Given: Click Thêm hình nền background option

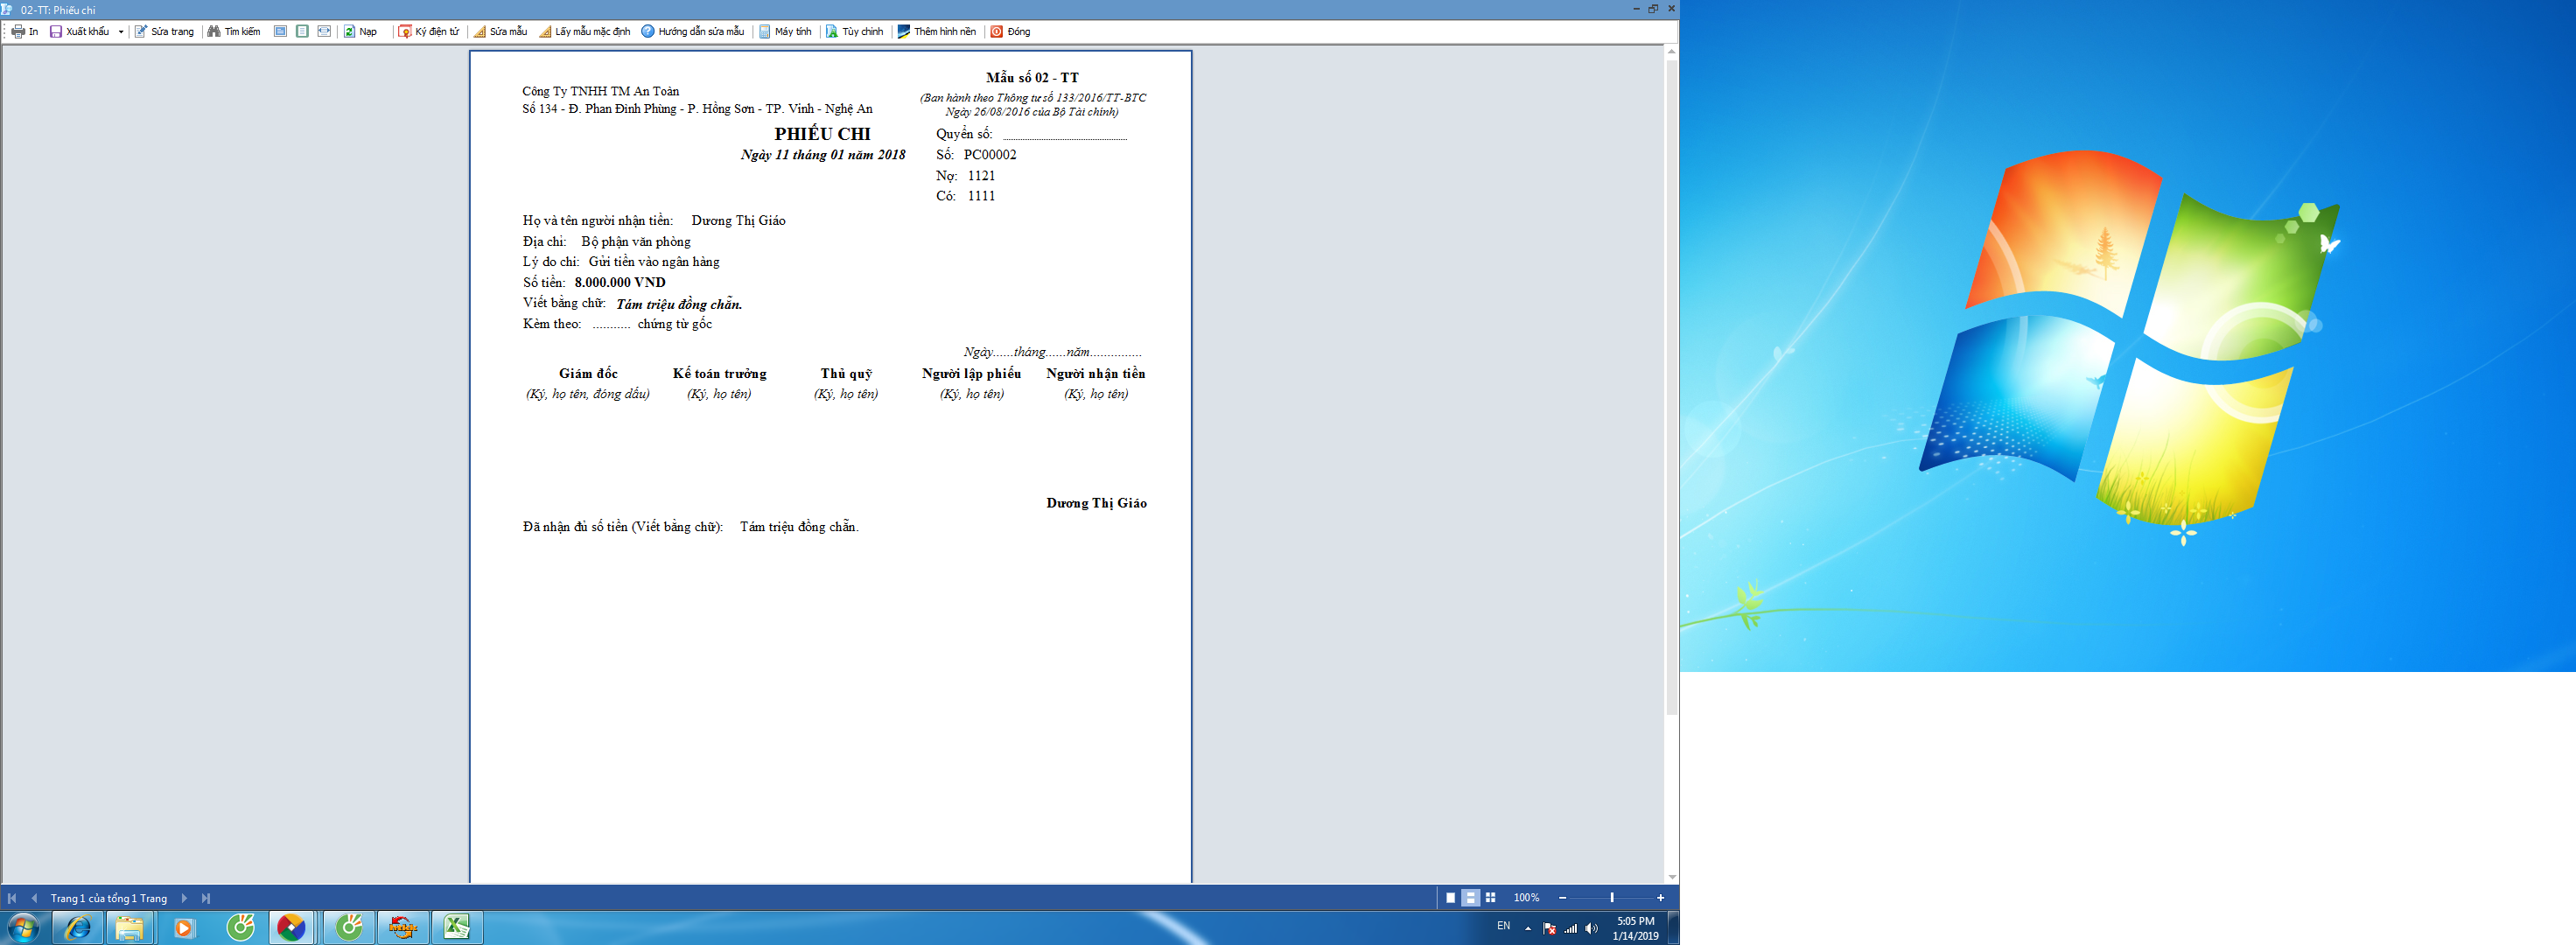Looking at the screenshot, I should tap(937, 32).
